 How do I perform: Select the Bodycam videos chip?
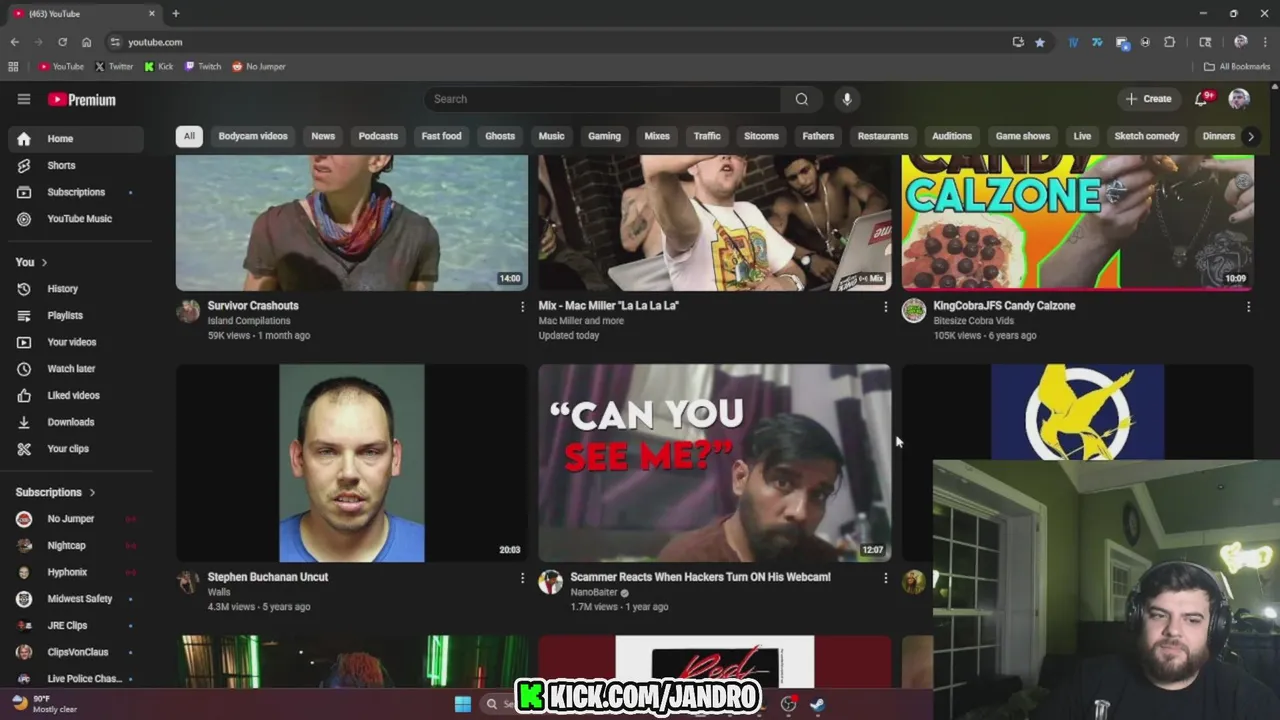point(253,136)
